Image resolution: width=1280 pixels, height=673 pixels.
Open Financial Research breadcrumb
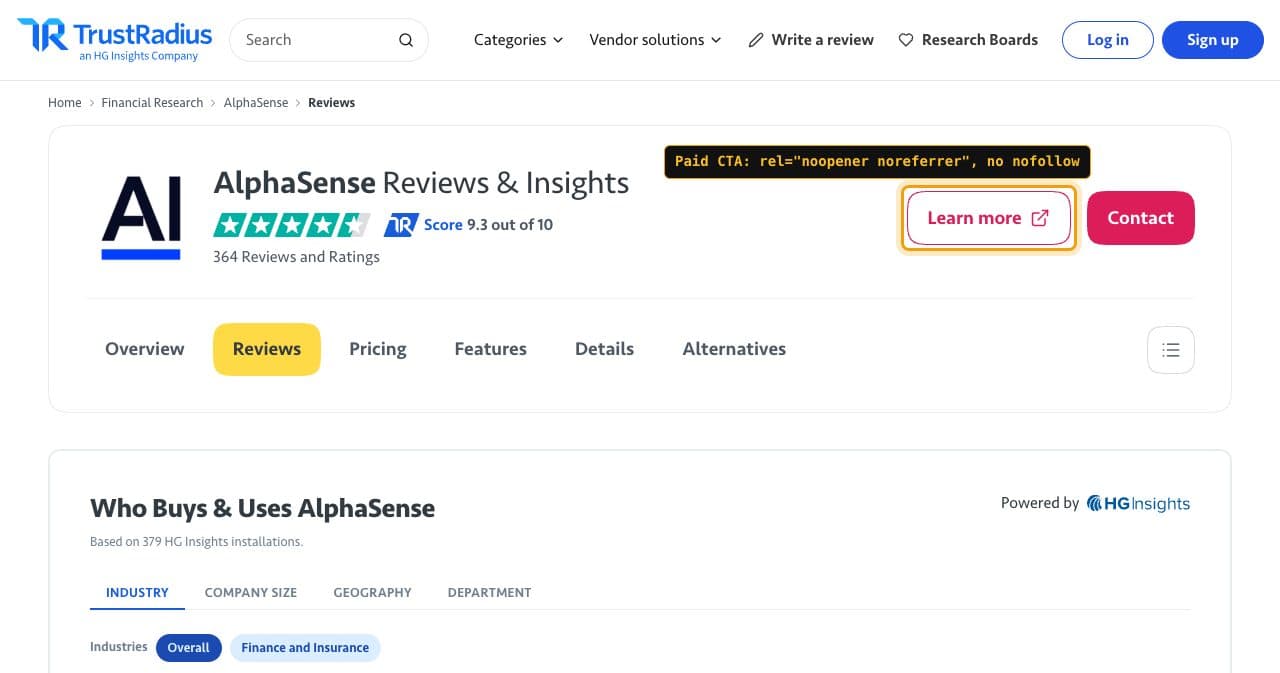tap(152, 103)
